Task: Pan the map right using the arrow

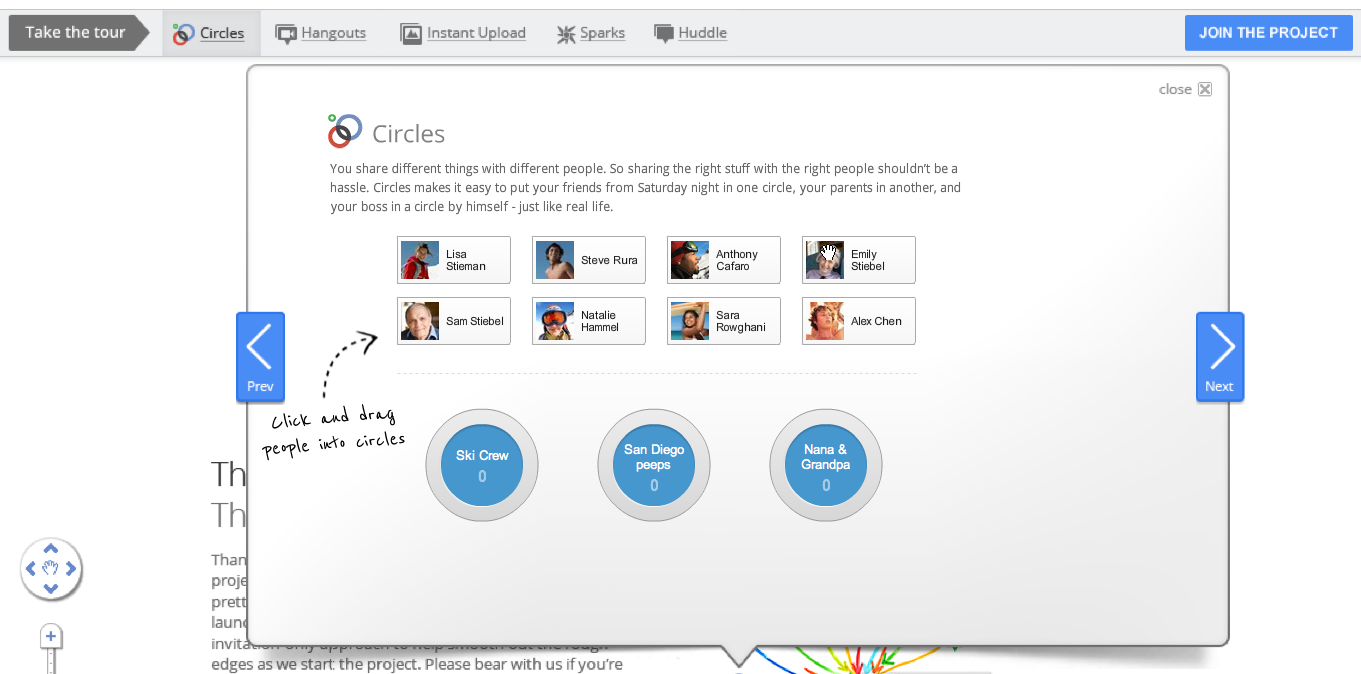Action: coord(71,569)
